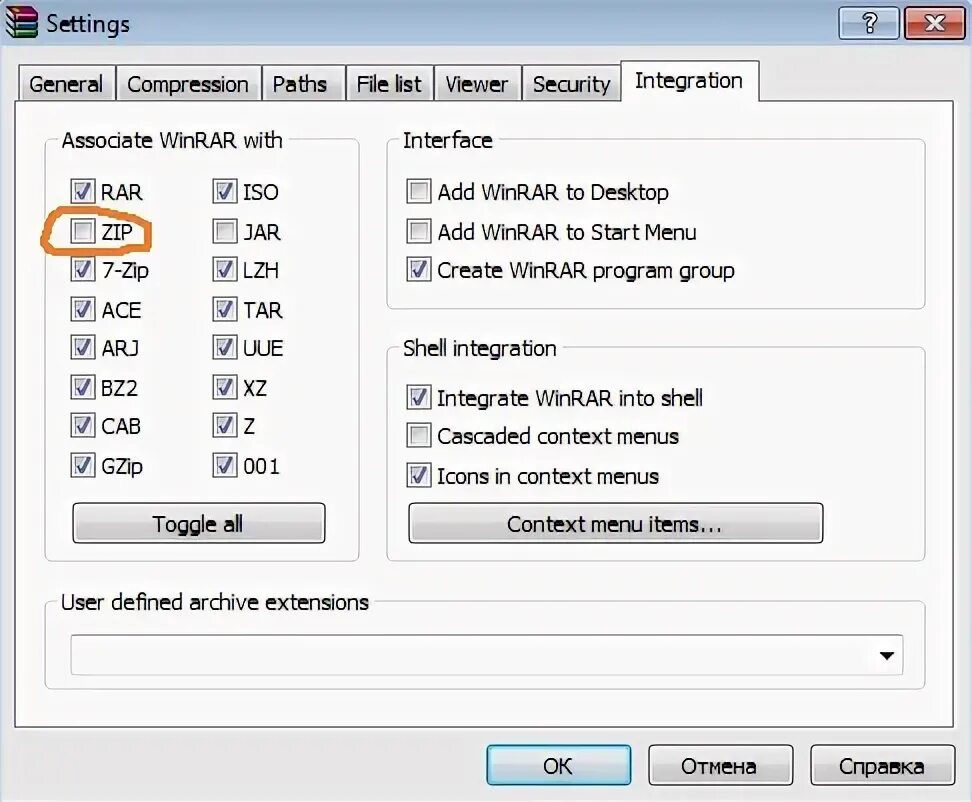Screen dimensions: 972x802
Task: Enable the ZIP association checkbox
Action: [82, 231]
